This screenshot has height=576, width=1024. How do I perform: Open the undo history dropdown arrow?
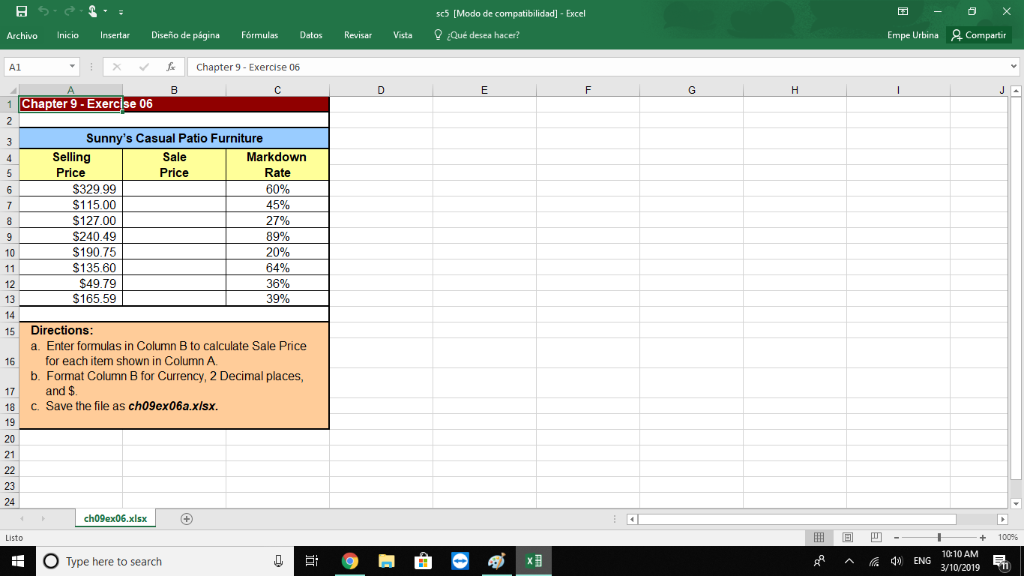pyautogui.click(x=55, y=11)
